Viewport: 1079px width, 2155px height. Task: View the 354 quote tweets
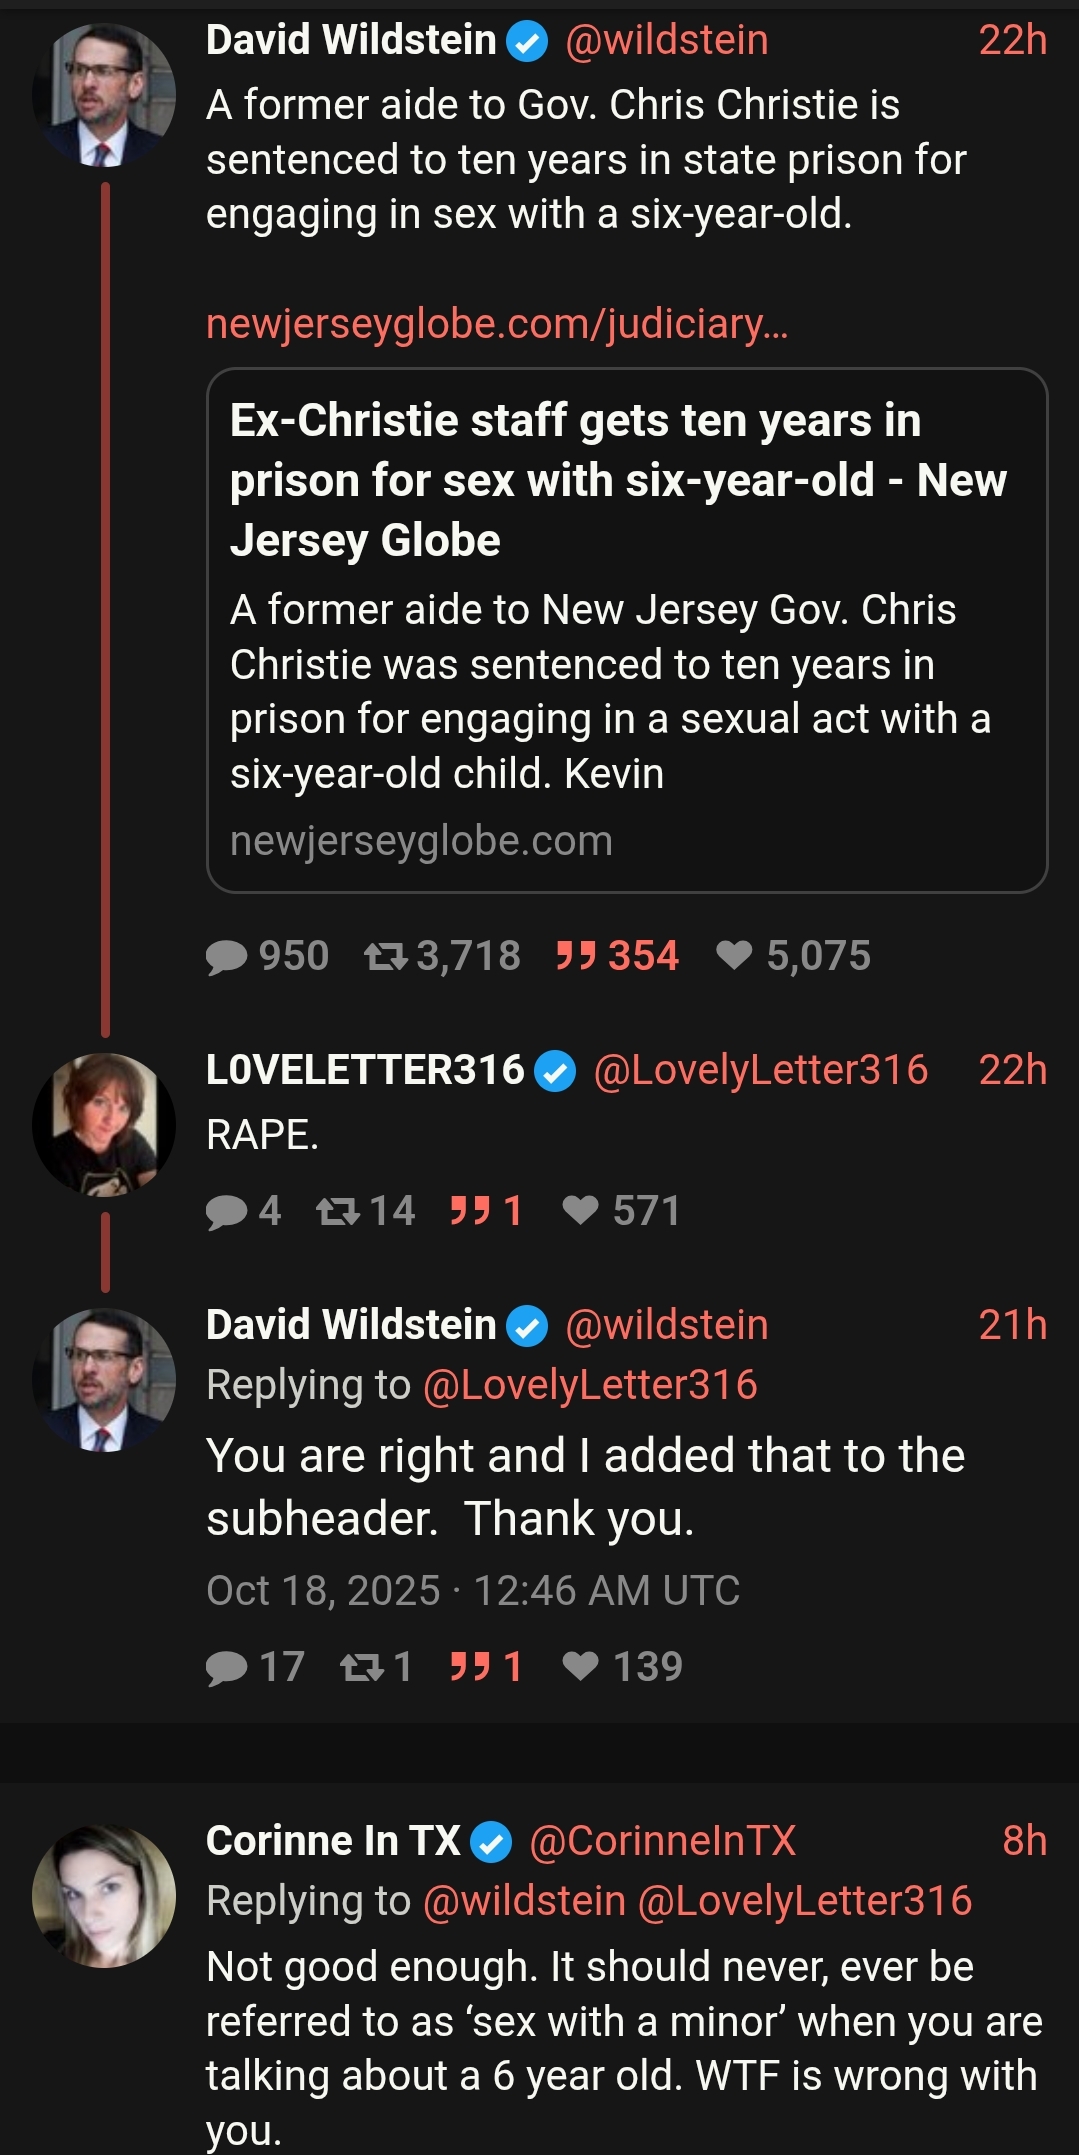pyautogui.click(x=617, y=956)
